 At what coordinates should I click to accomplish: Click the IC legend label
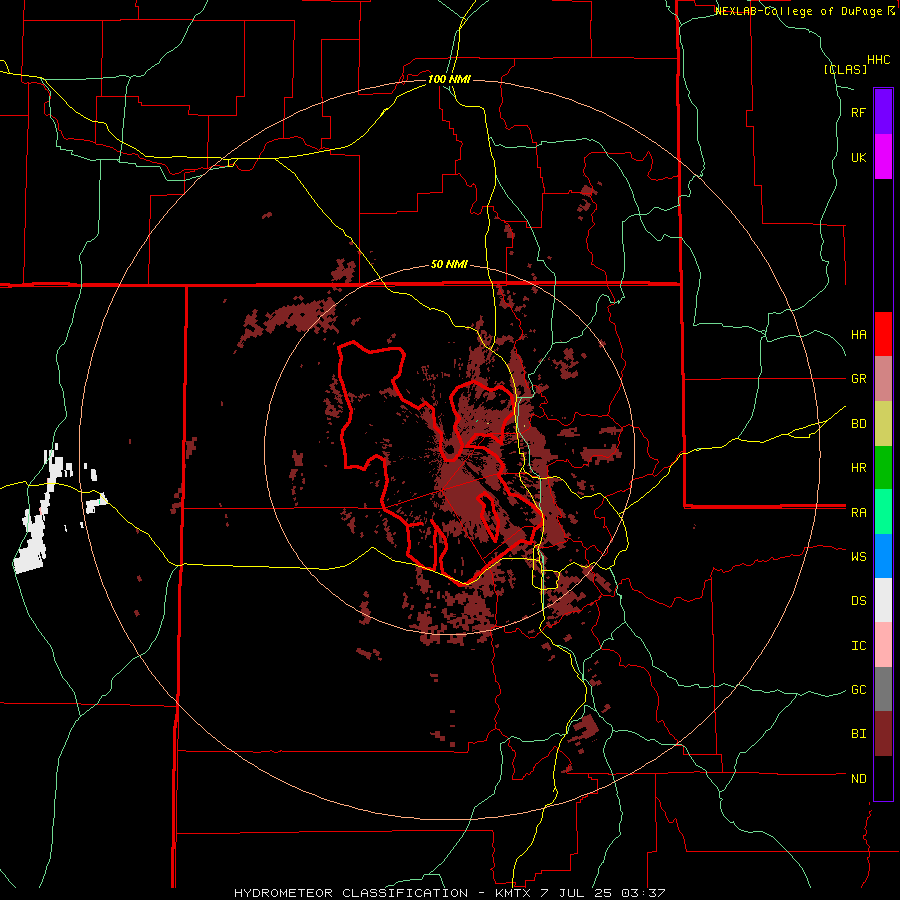pyautogui.click(x=858, y=646)
